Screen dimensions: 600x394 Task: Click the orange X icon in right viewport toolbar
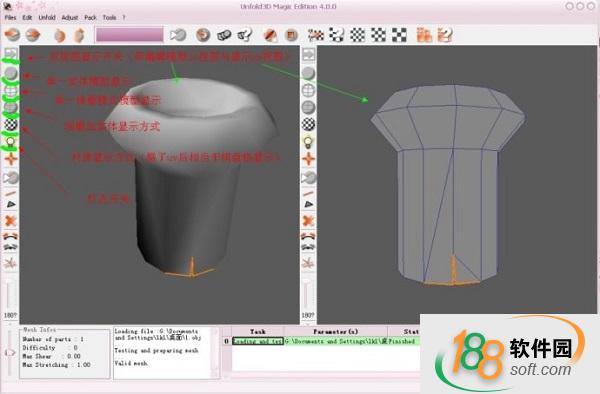308,221
